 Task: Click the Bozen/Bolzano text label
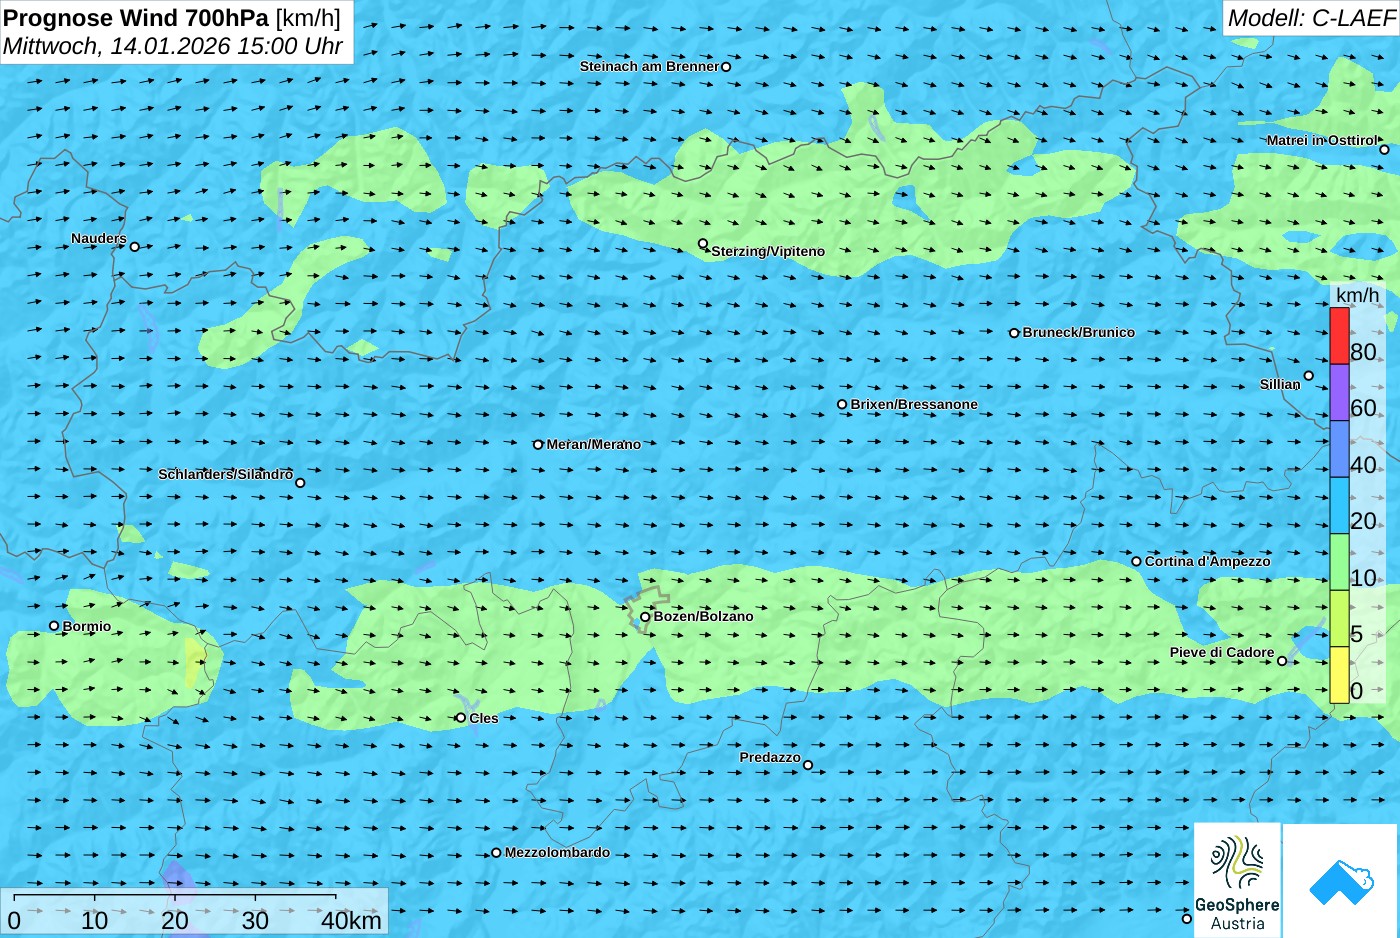pyautogui.click(x=704, y=617)
